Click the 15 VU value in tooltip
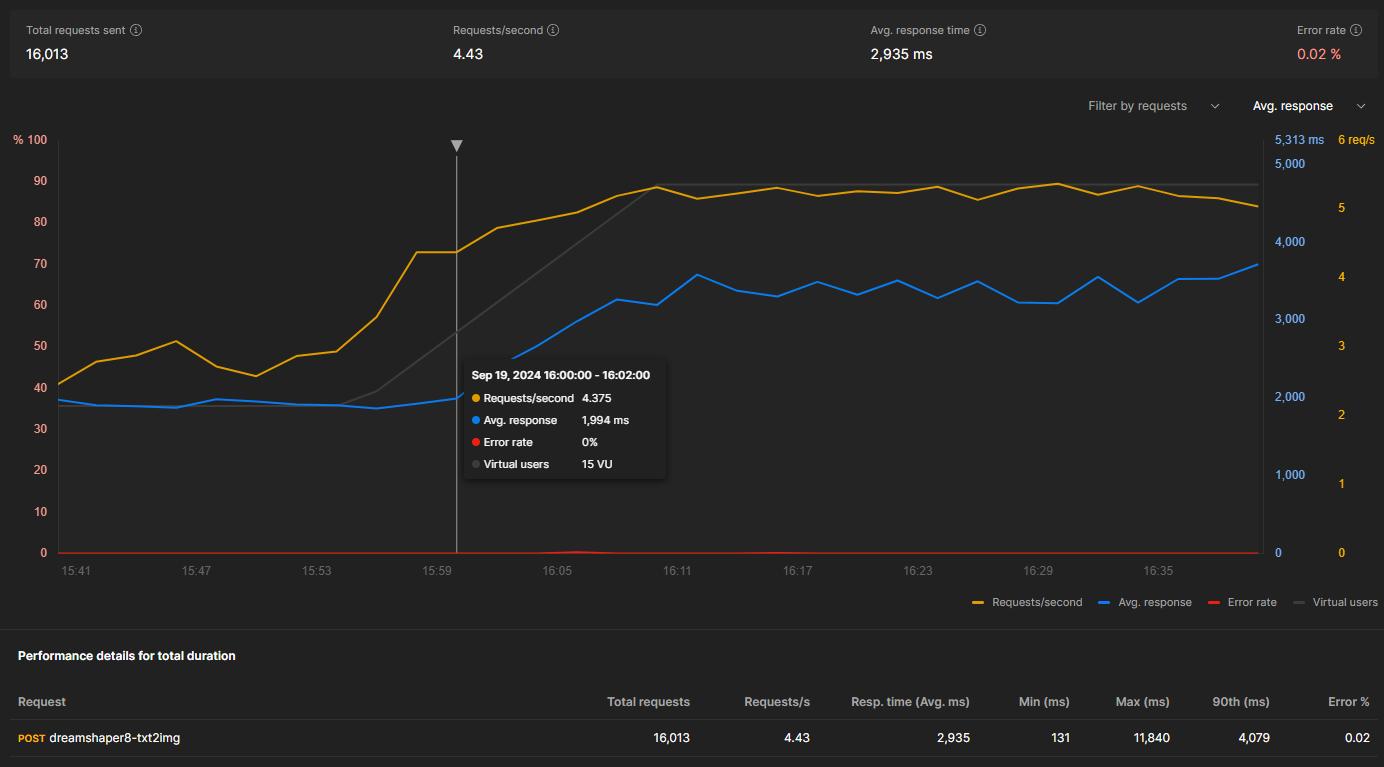1384x767 pixels. coord(597,464)
